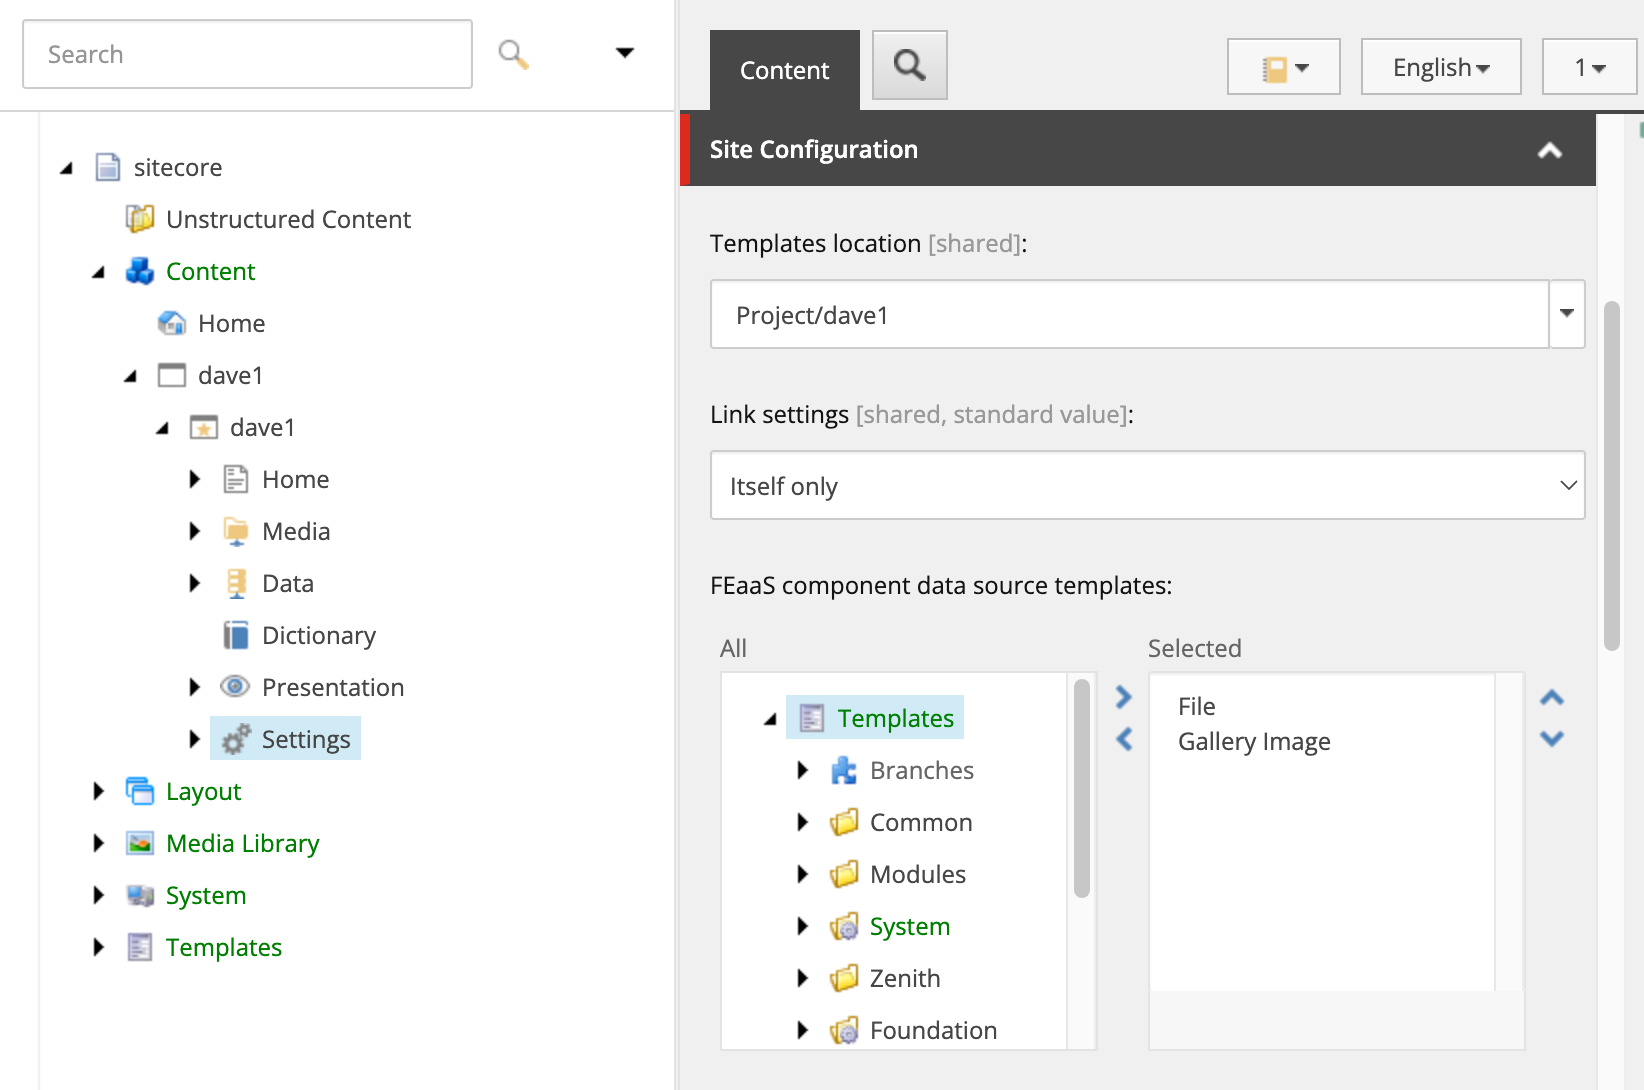
Task: Click the Project/dave1 templates location field
Action: [x=1130, y=314]
